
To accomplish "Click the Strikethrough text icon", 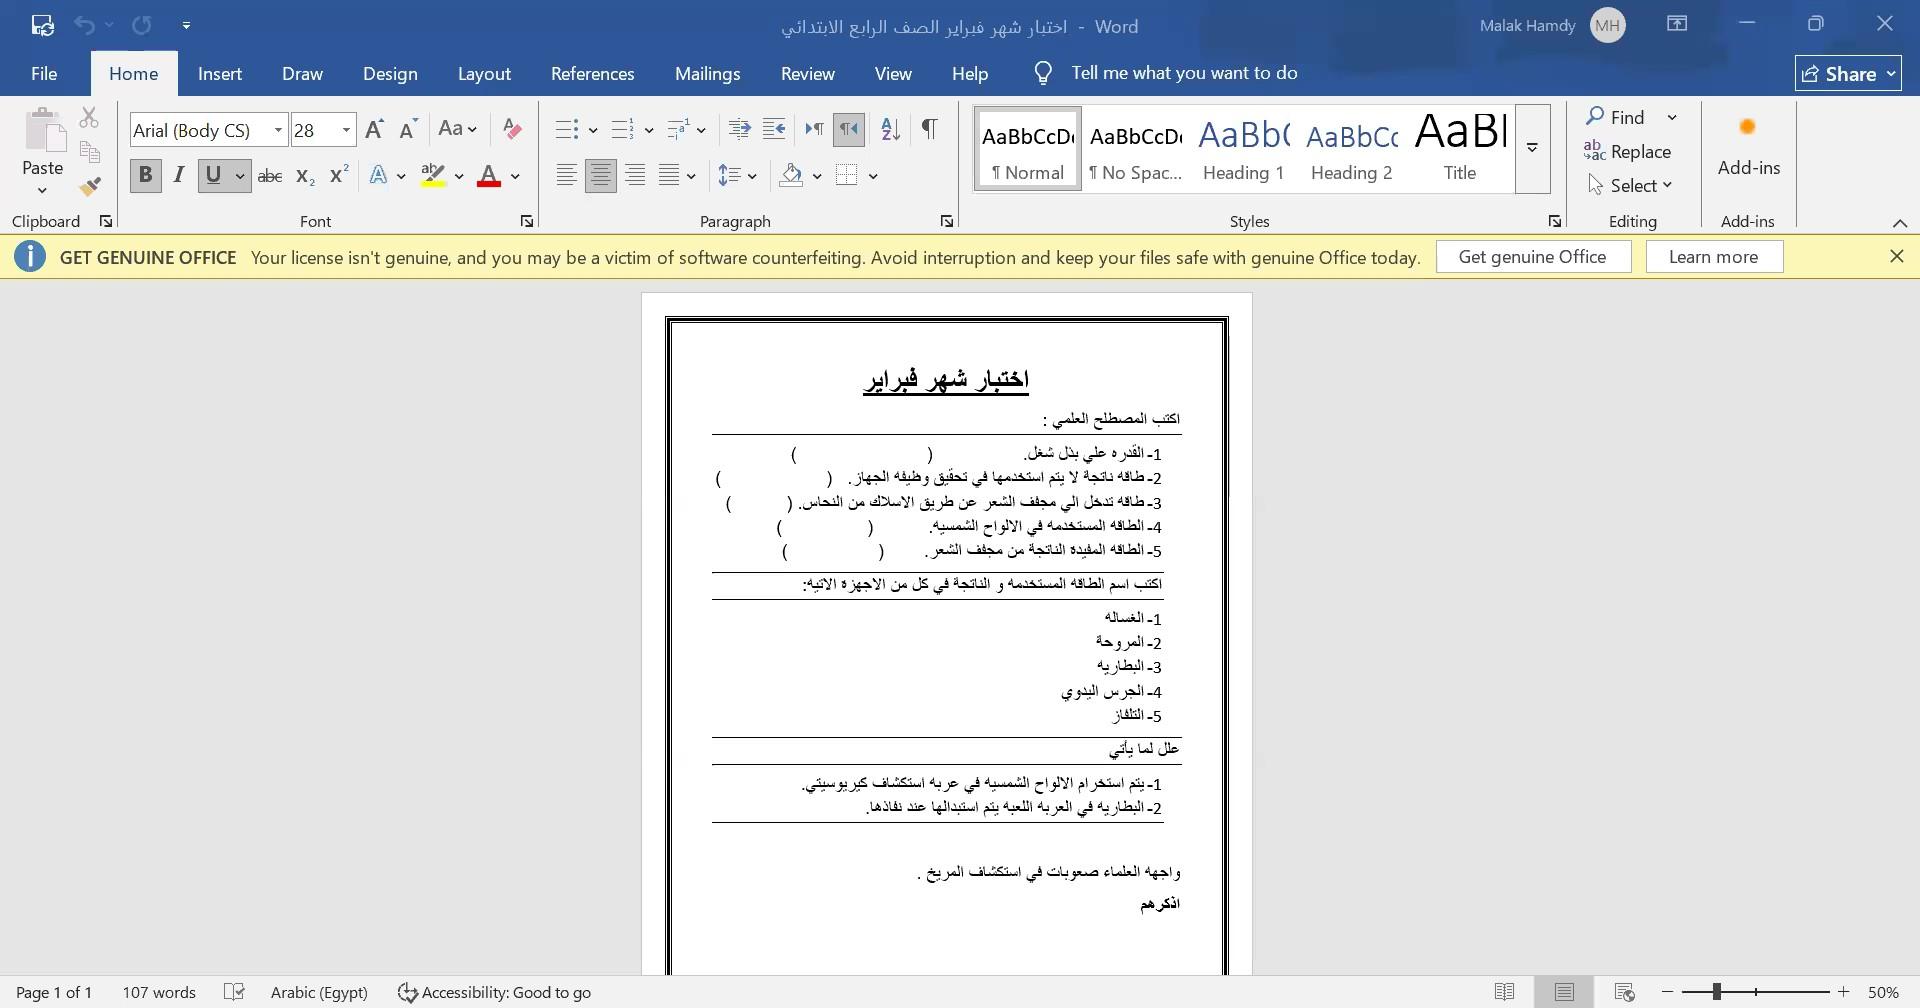I will tap(269, 176).
